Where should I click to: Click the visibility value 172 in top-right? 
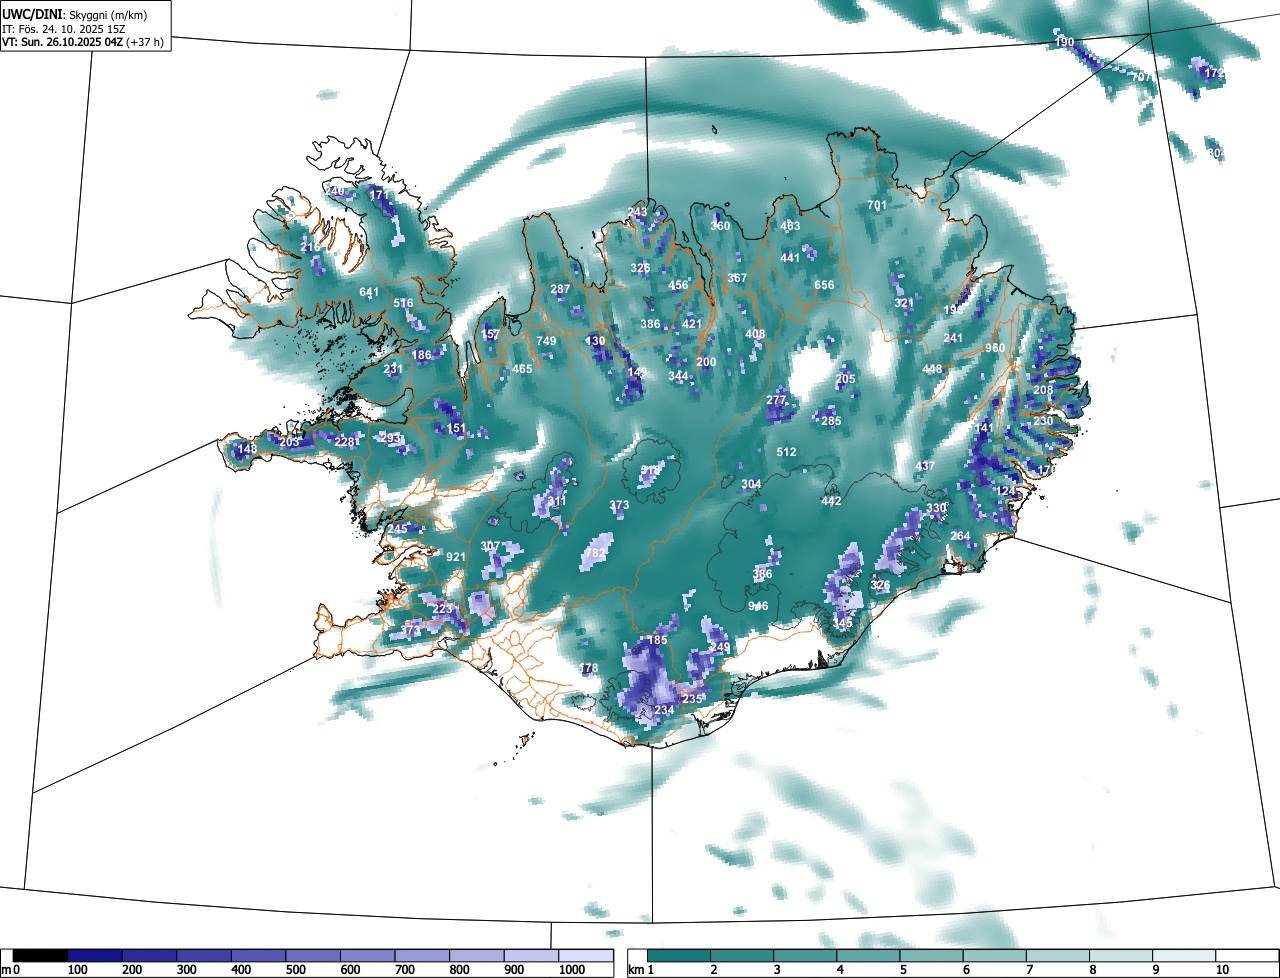(x=1214, y=73)
